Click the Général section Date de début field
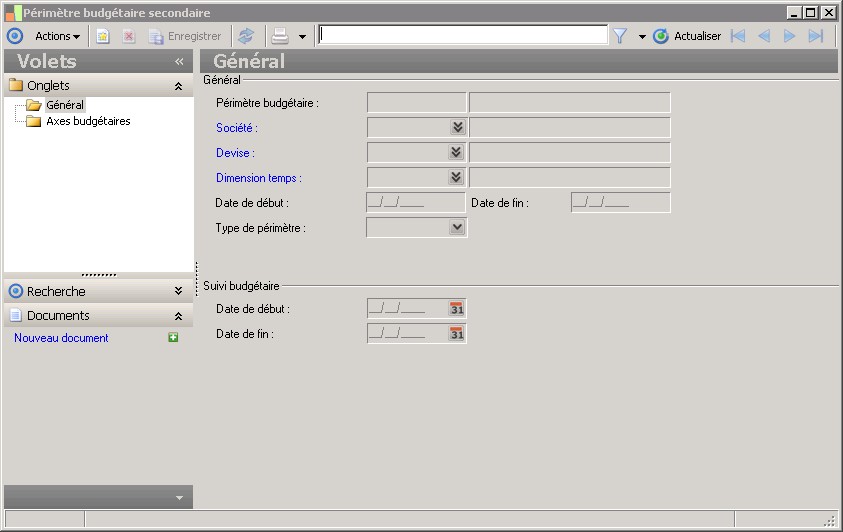Screen dimensions: 843x532 point(416,203)
